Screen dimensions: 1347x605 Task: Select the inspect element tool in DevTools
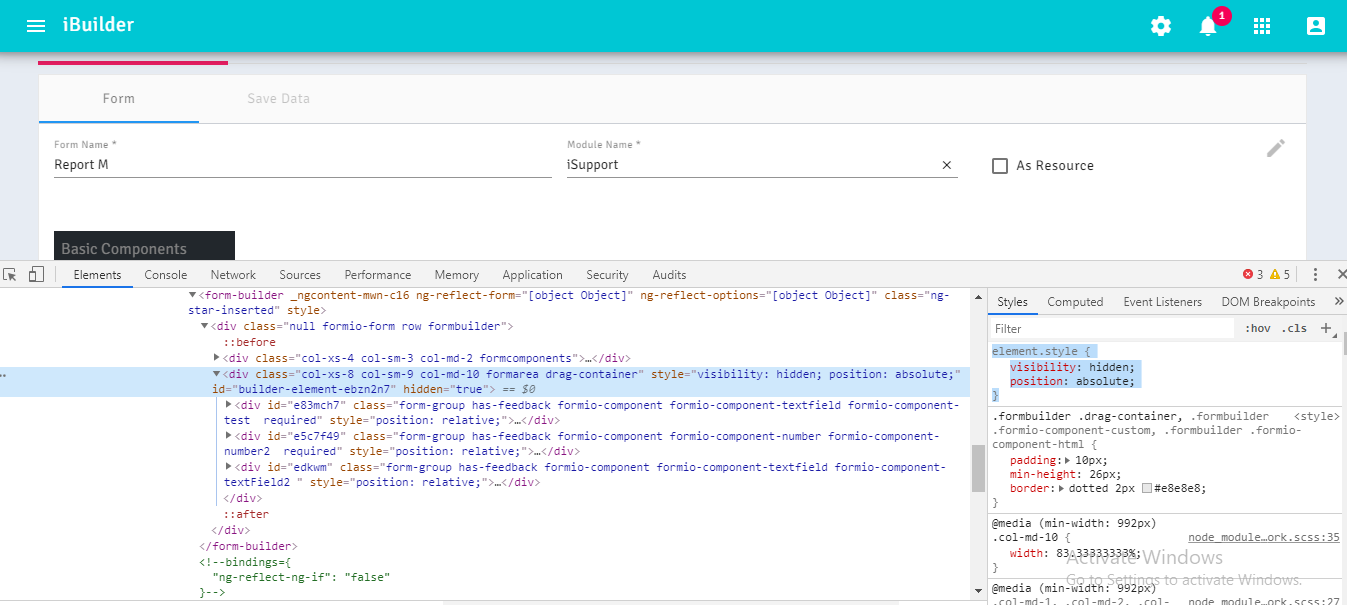tap(11, 274)
